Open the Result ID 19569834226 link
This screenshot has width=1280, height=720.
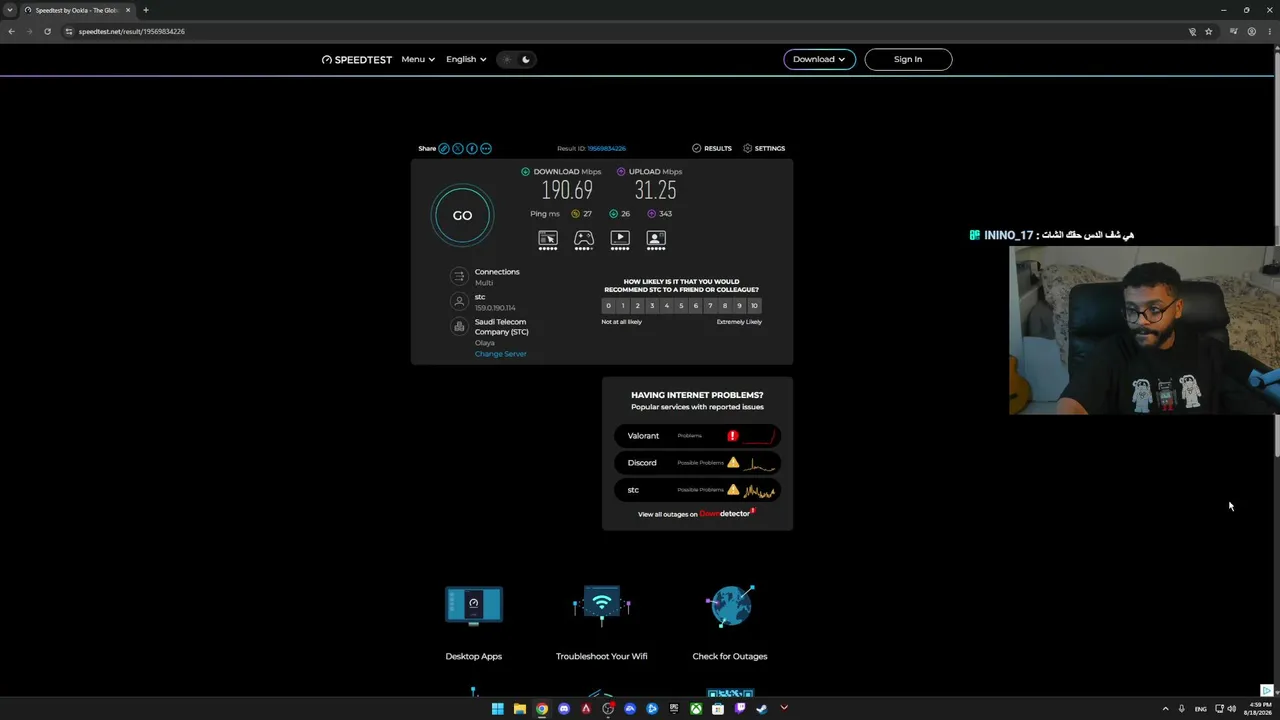pos(606,148)
